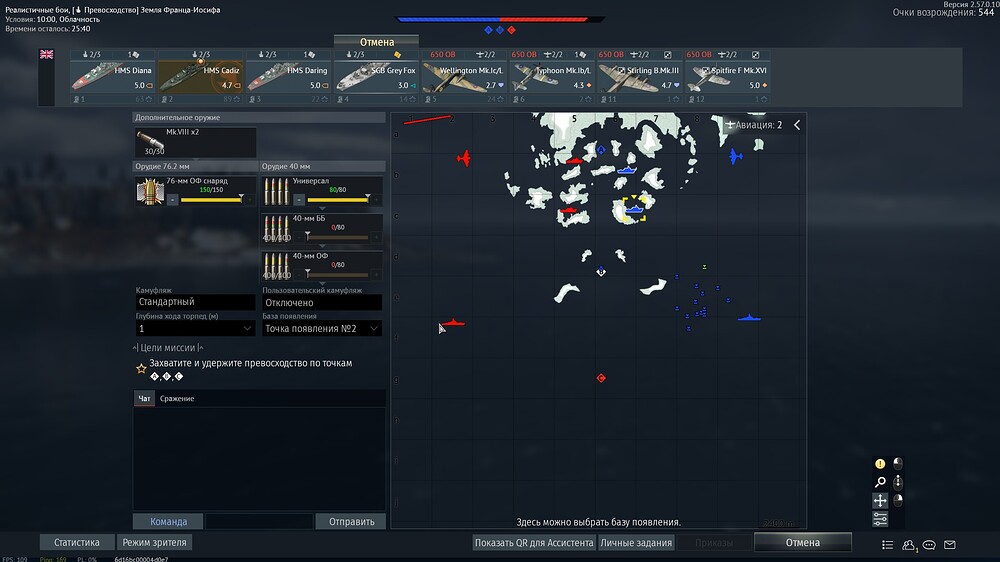Select the HMS Daring ship card

click(288, 77)
